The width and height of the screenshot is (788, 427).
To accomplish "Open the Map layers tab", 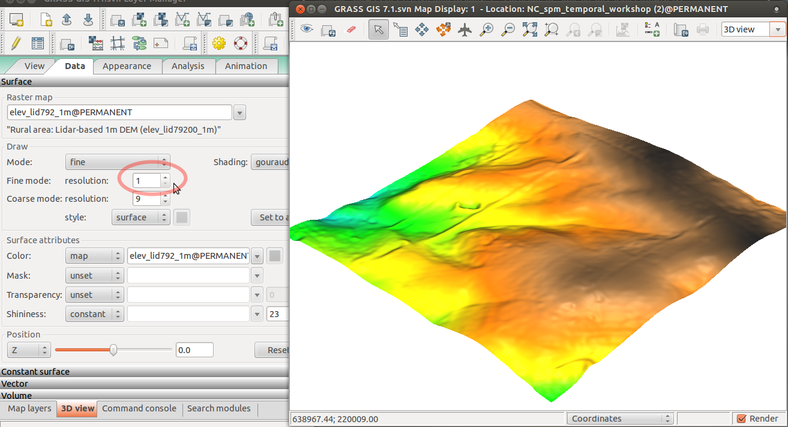I will coord(29,408).
